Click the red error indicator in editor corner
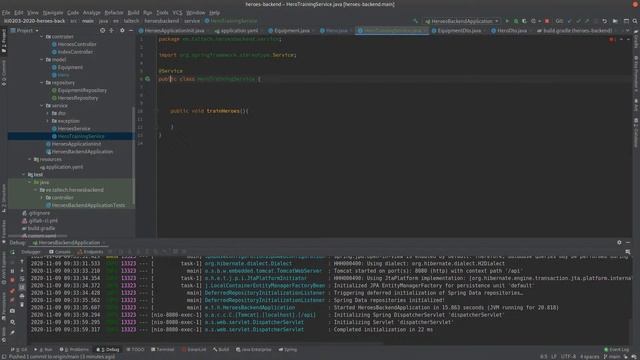The width and height of the screenshot is (640, 360). (x=612, y=40)
